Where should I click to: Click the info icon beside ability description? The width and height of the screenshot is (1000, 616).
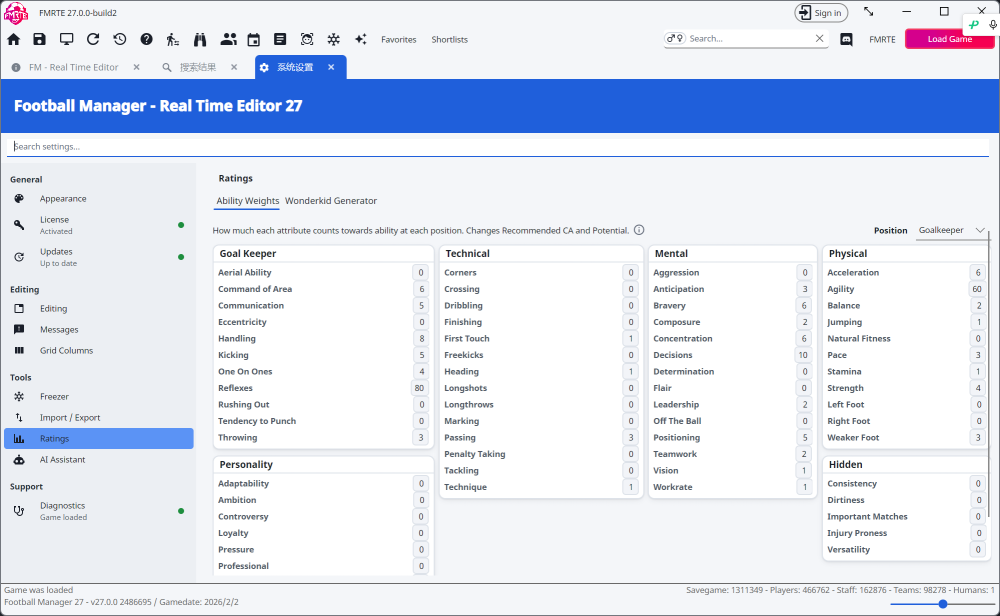(x=639, y=230)
